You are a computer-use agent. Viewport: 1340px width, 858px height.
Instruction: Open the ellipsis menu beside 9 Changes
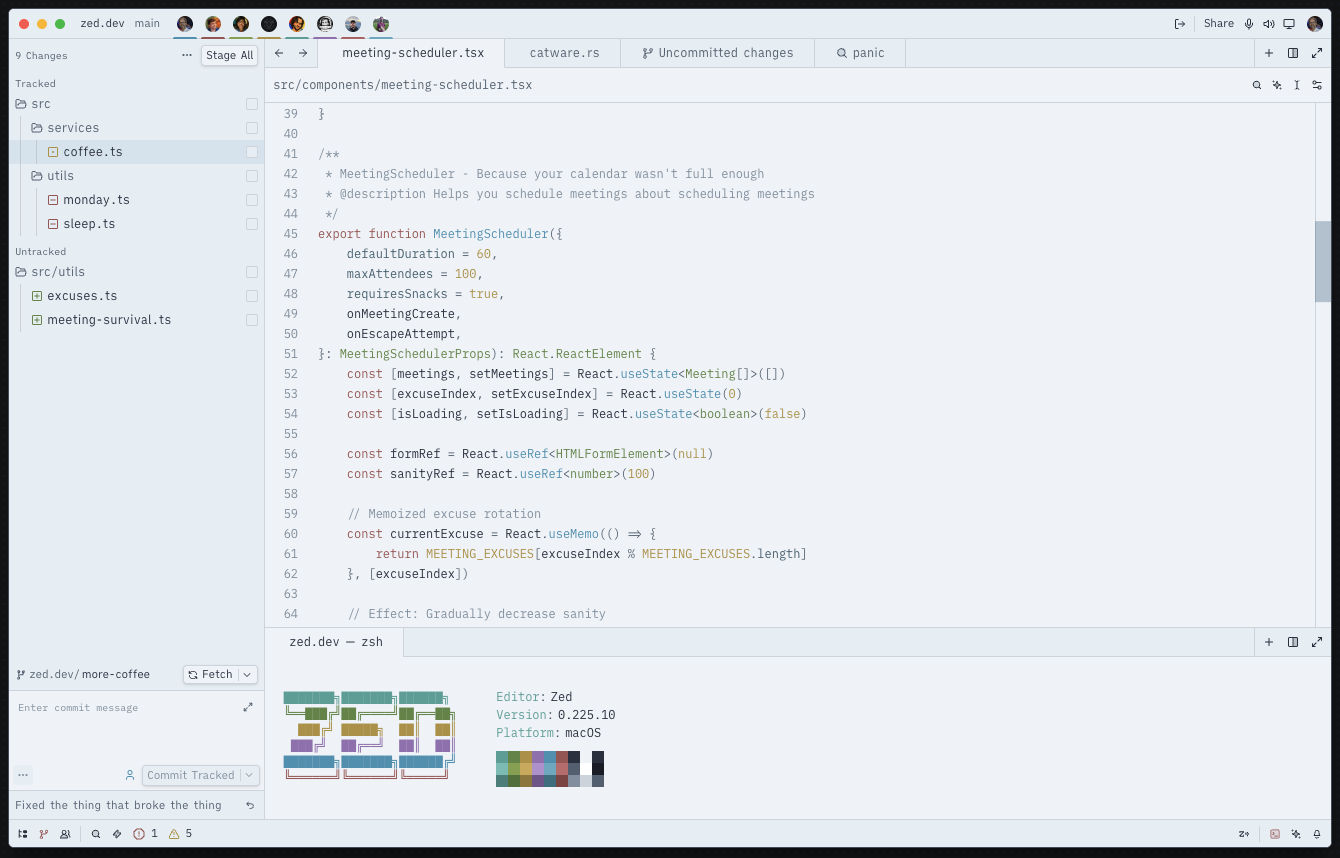[187, 56]
